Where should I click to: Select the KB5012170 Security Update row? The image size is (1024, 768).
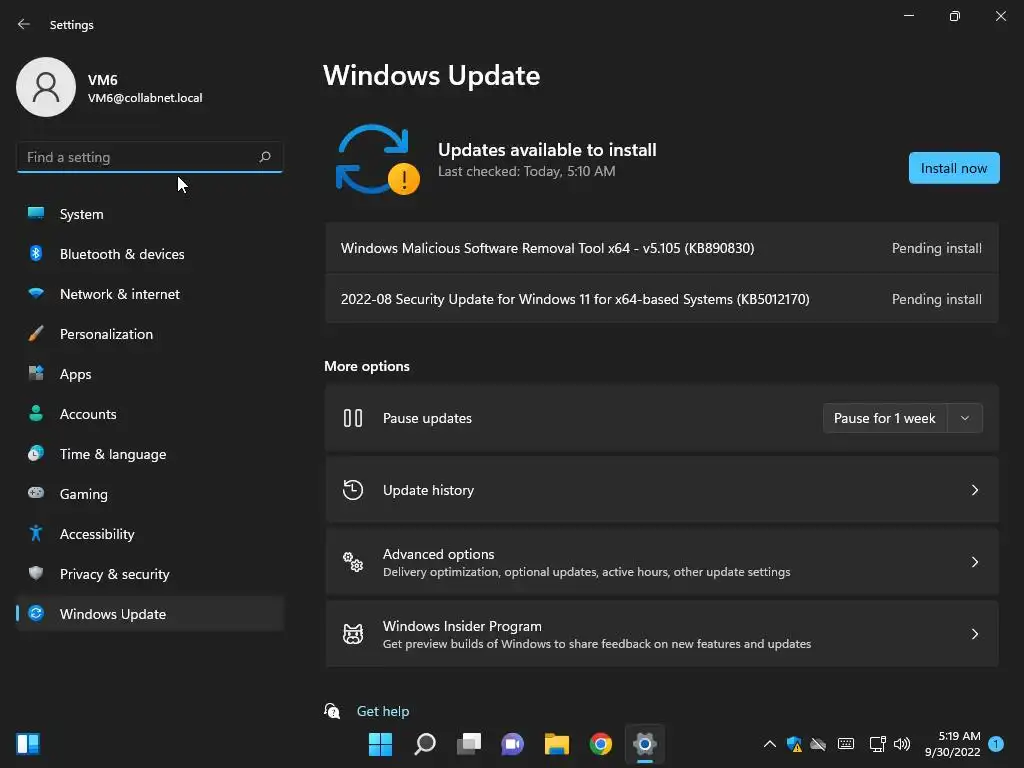tap(662, 299)
